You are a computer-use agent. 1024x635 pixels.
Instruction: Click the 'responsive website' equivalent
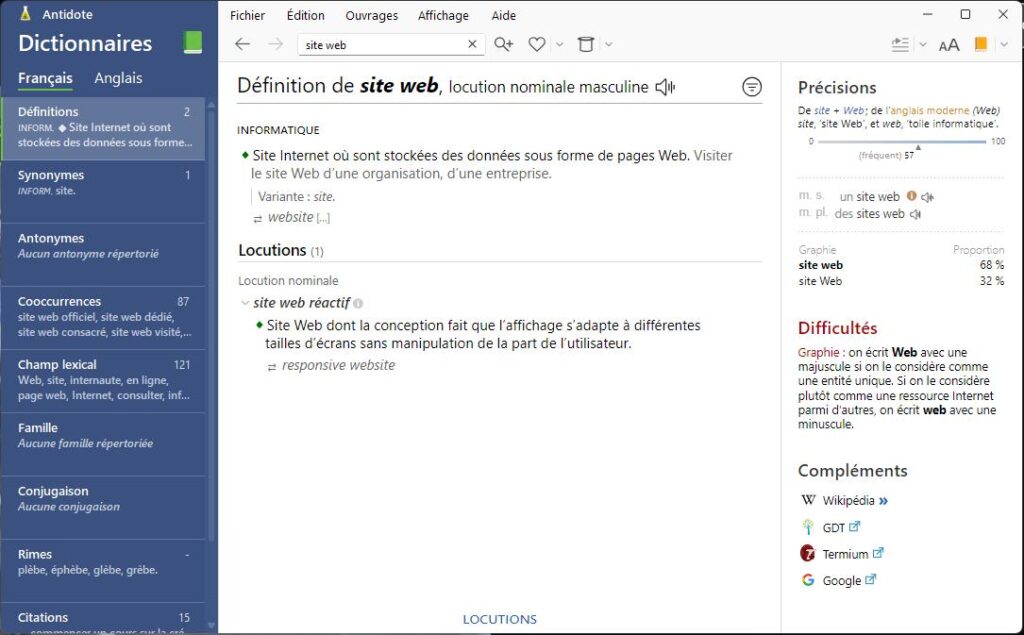[338, 365]
